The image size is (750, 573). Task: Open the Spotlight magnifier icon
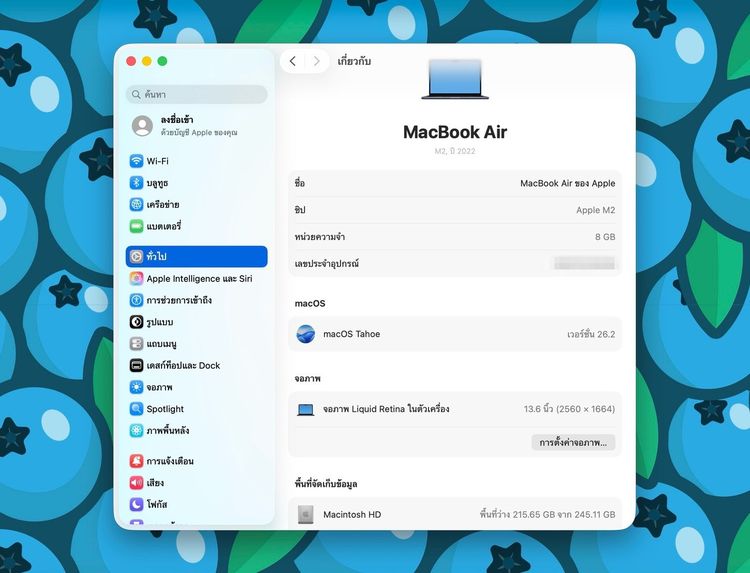point(136,408)
